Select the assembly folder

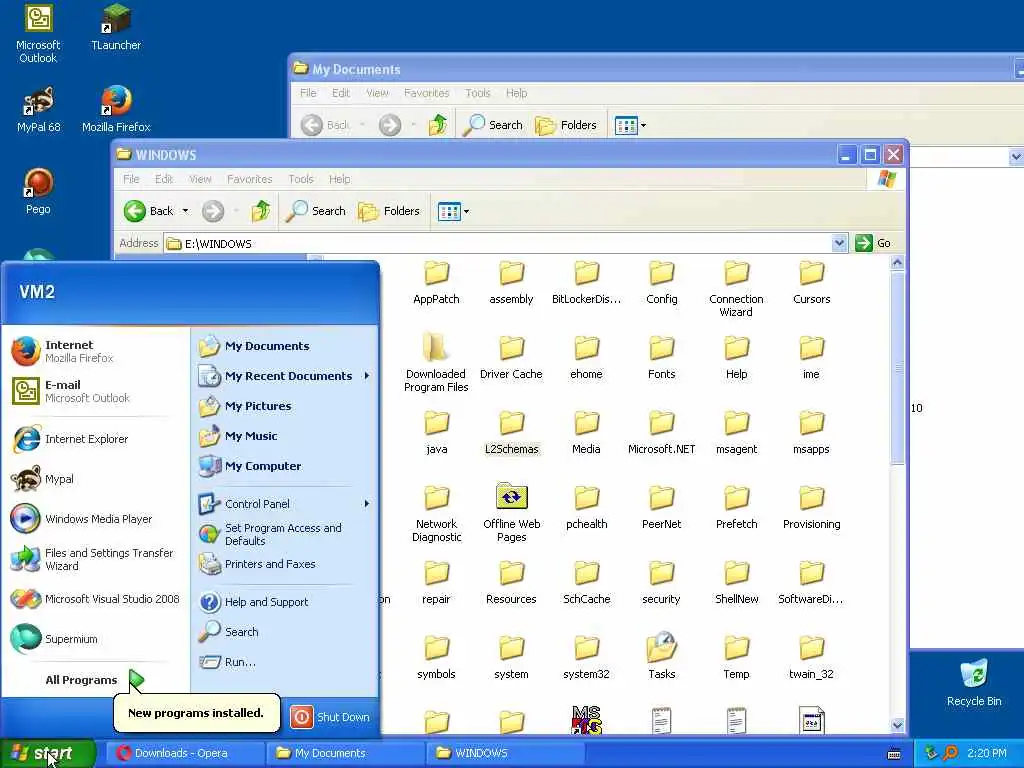tap(511, 283)
